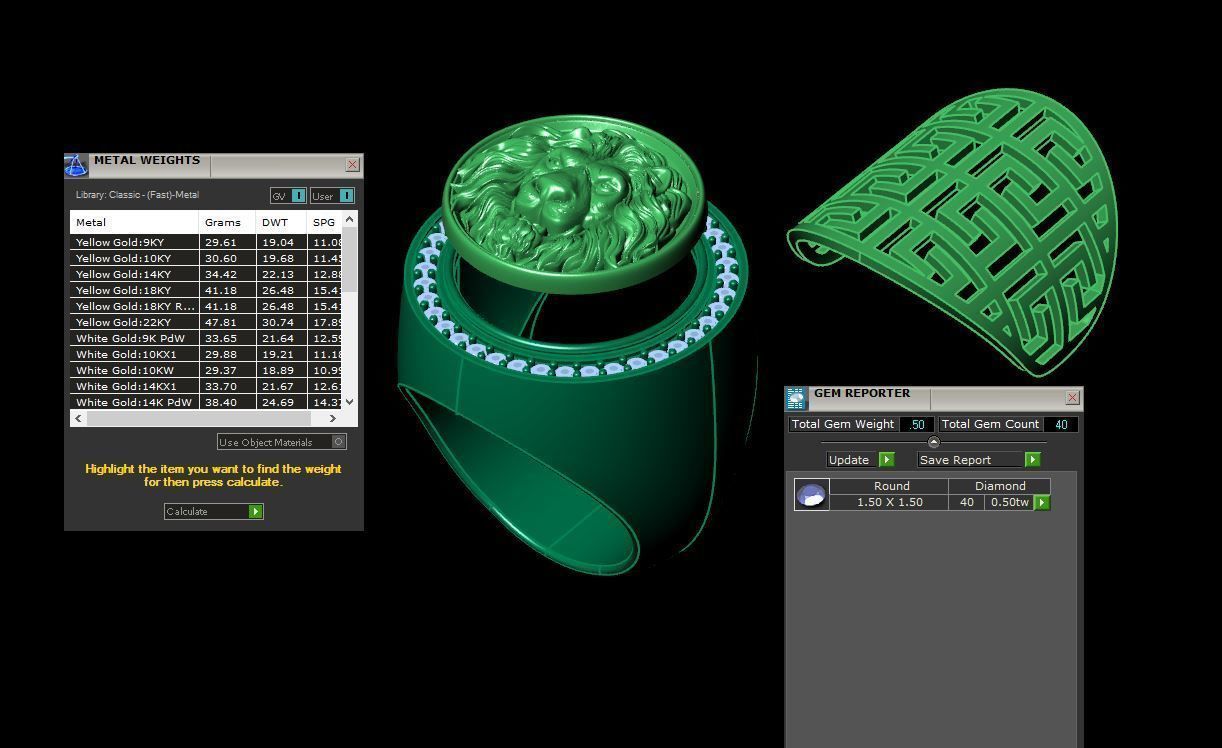The height and width of the screenshot is (748, 1222).
Task: Click the lion head signet ring model
Action: [575, 345]
